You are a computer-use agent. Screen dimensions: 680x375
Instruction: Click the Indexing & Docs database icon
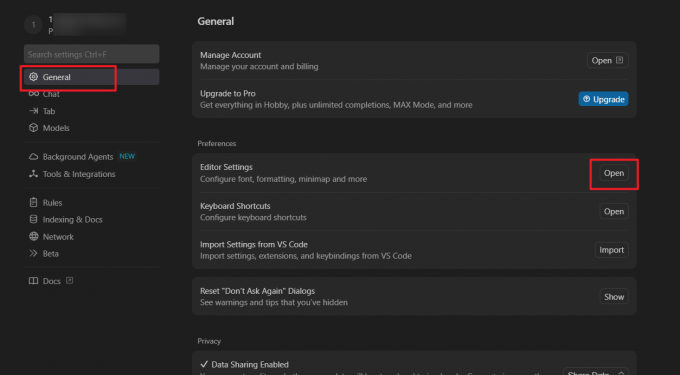pos(33,219)
